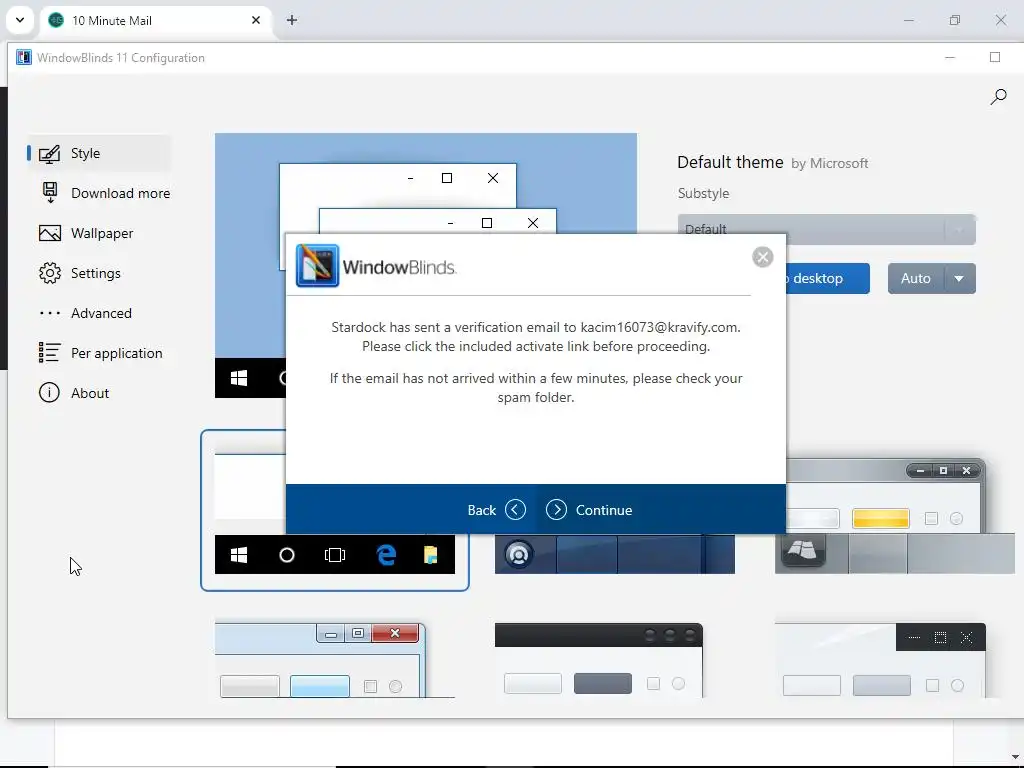Click the Continue arrow circle icon
The image size is (1024, 768).
pyautogui.click(x=556, y=509)
